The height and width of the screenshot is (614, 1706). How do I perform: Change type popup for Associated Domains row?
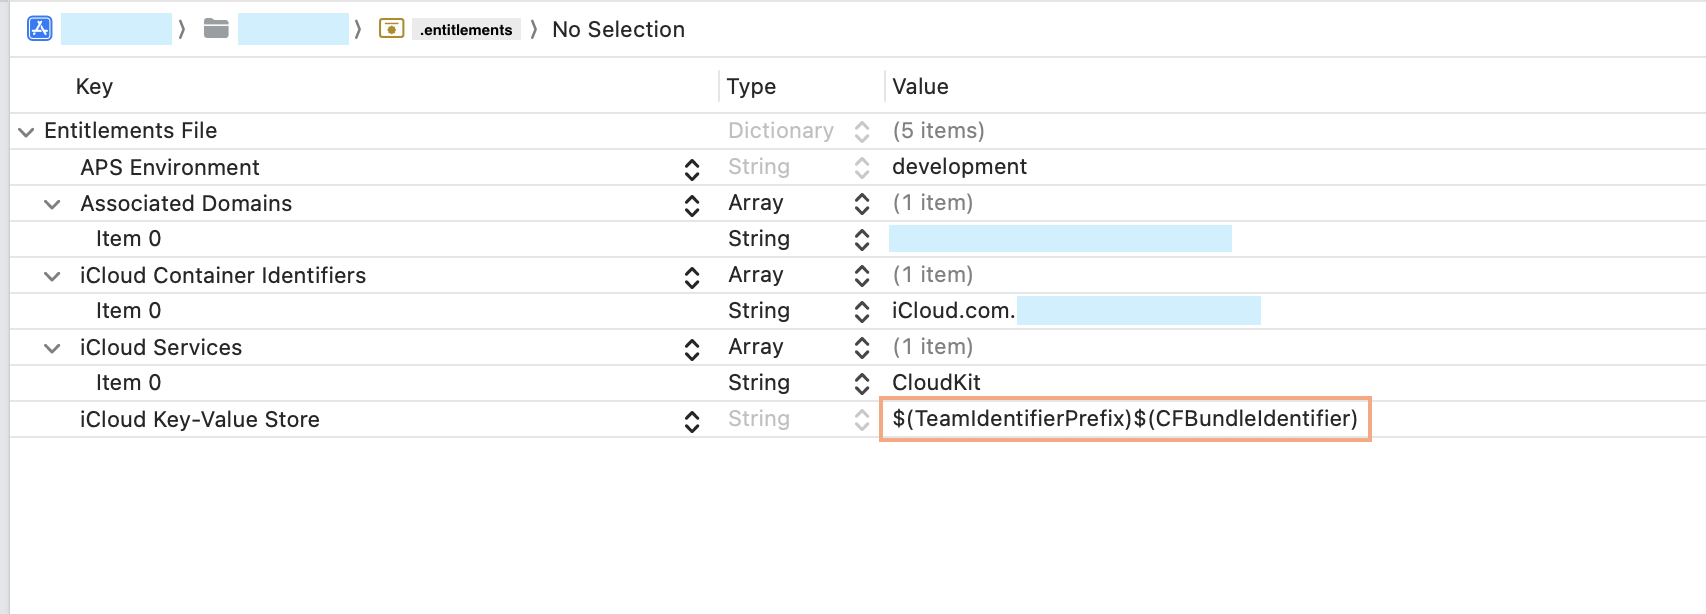tap(862, 204)
